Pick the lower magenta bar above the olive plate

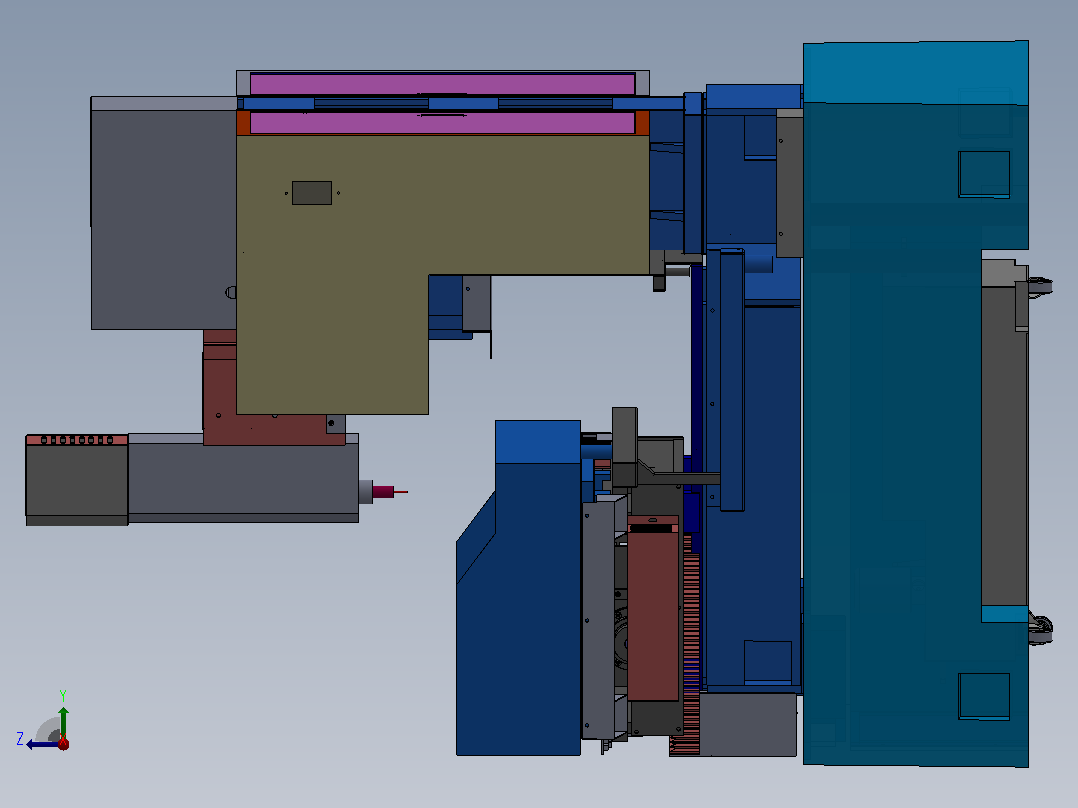pyautogui.click(x=442, y=123)
